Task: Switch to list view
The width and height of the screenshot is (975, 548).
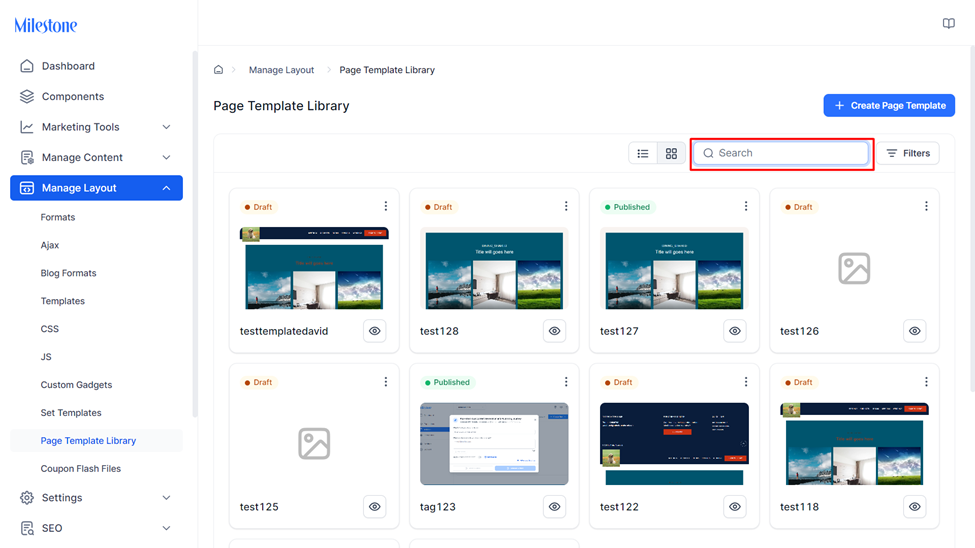Action: point(643,153)
